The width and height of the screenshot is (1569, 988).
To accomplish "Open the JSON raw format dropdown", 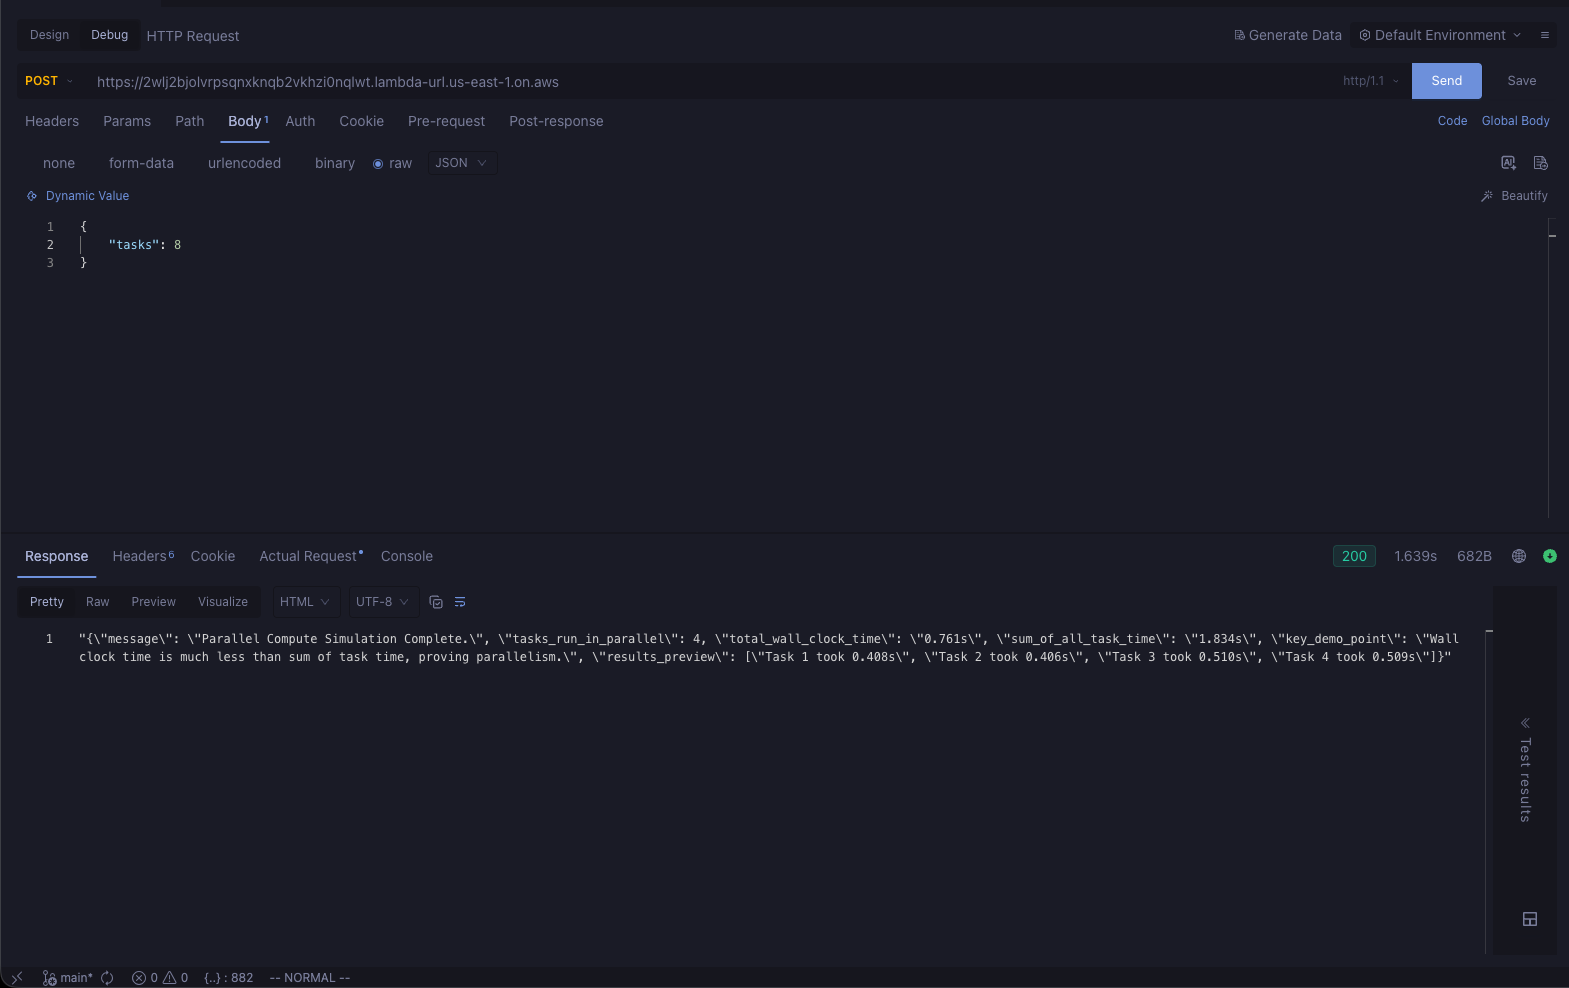I will pyautogui.click(x=461, y=163).
